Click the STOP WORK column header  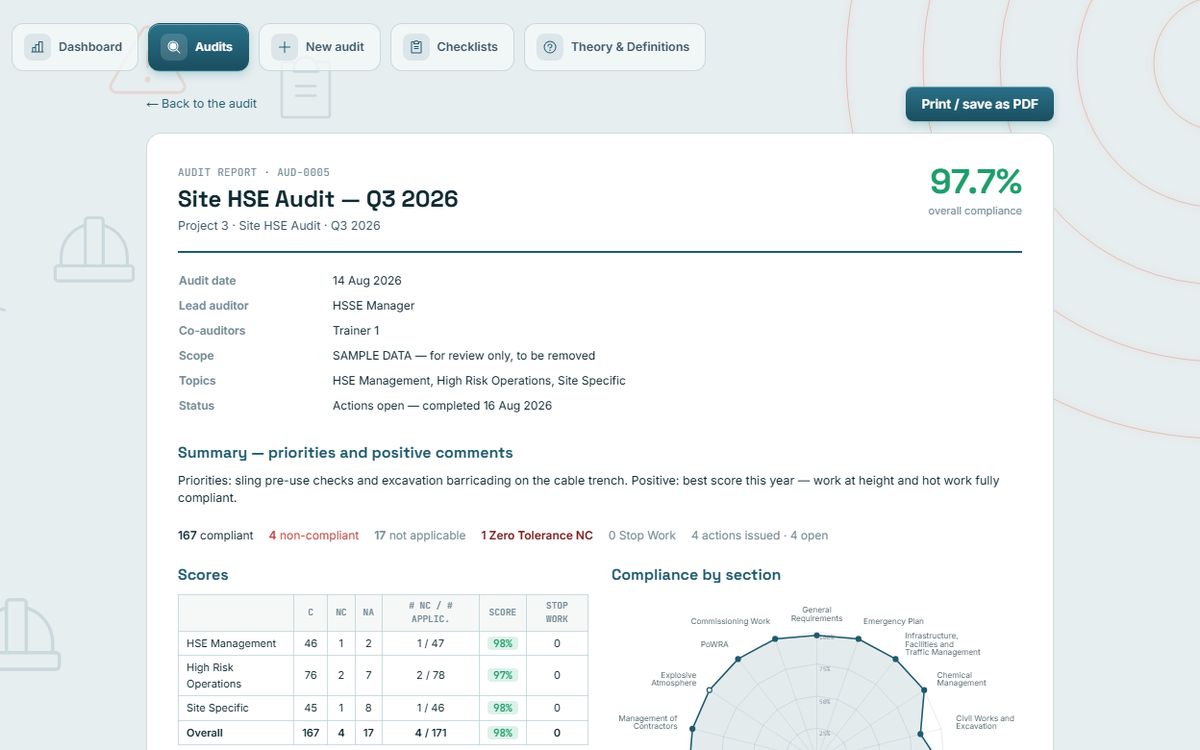click(x=557, y=612)
